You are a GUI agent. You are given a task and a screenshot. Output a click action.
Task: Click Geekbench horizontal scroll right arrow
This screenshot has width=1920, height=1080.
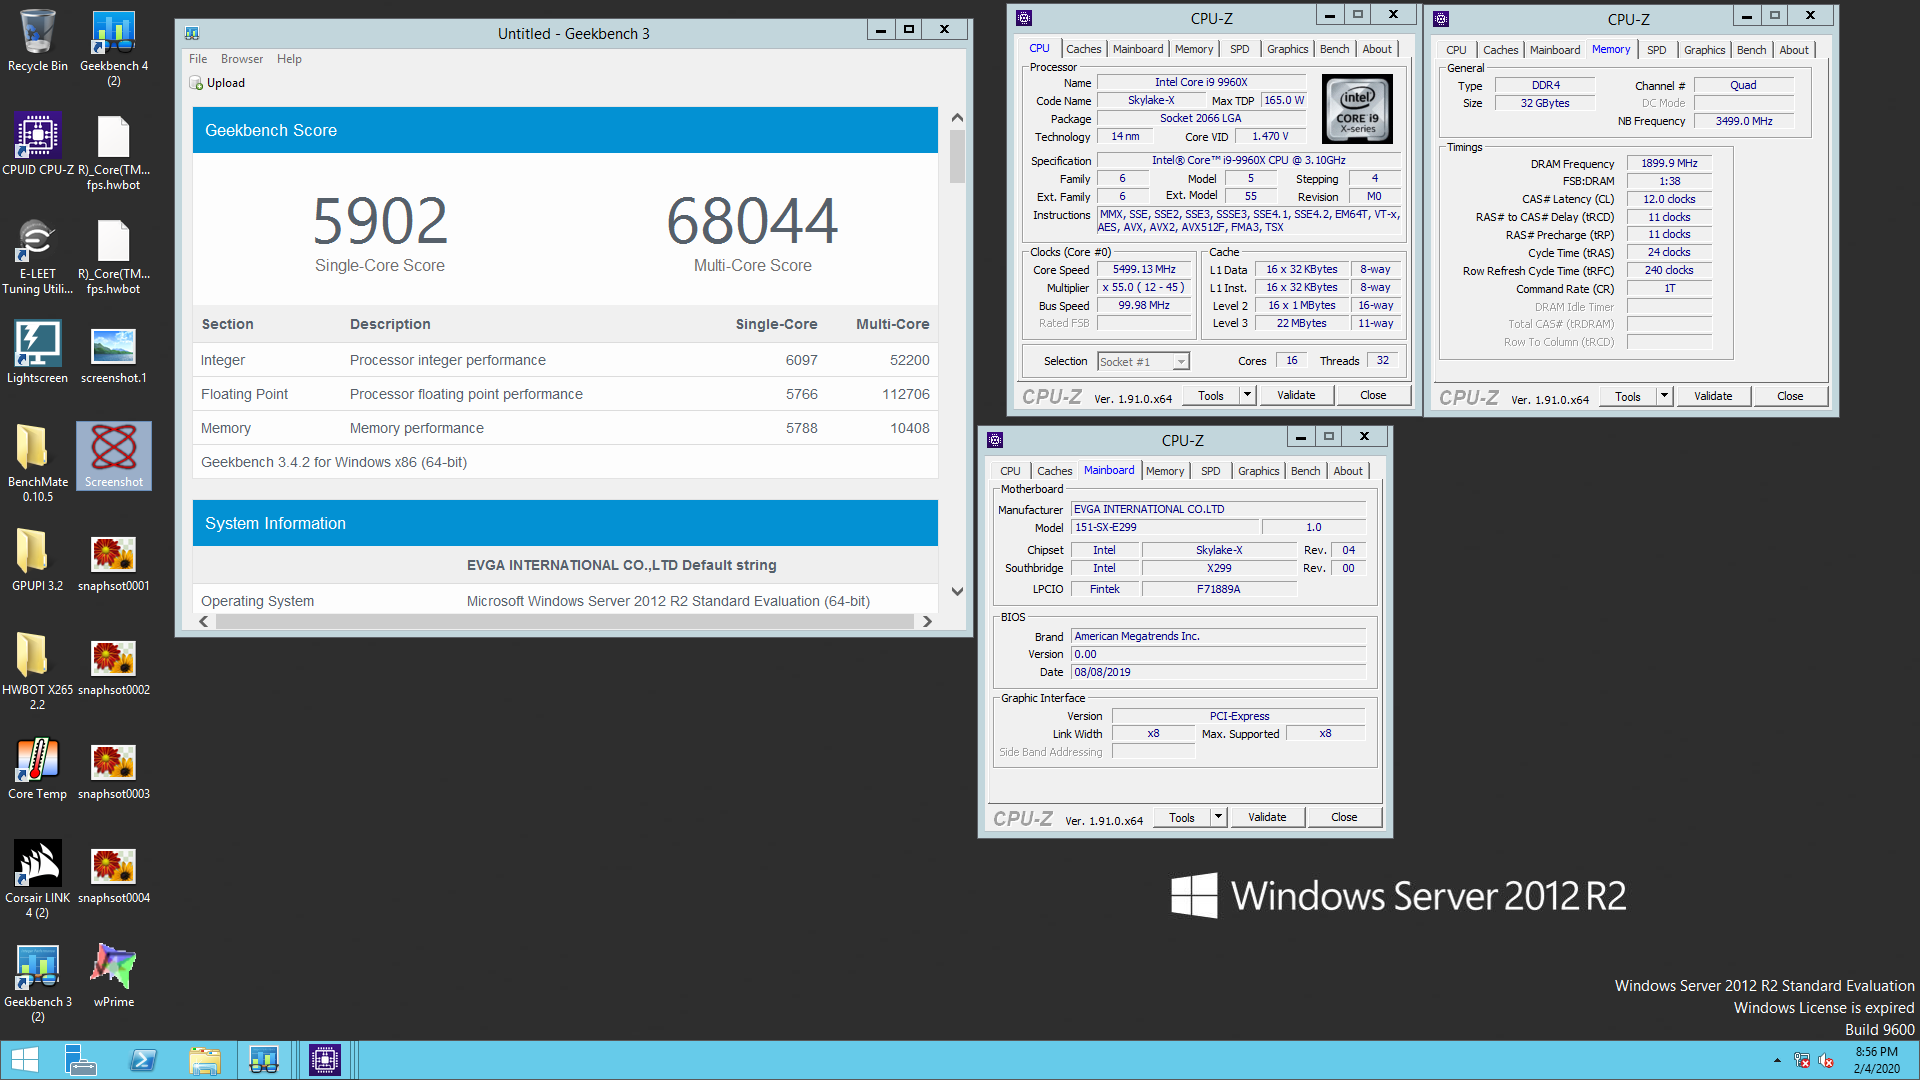point(927,621)
